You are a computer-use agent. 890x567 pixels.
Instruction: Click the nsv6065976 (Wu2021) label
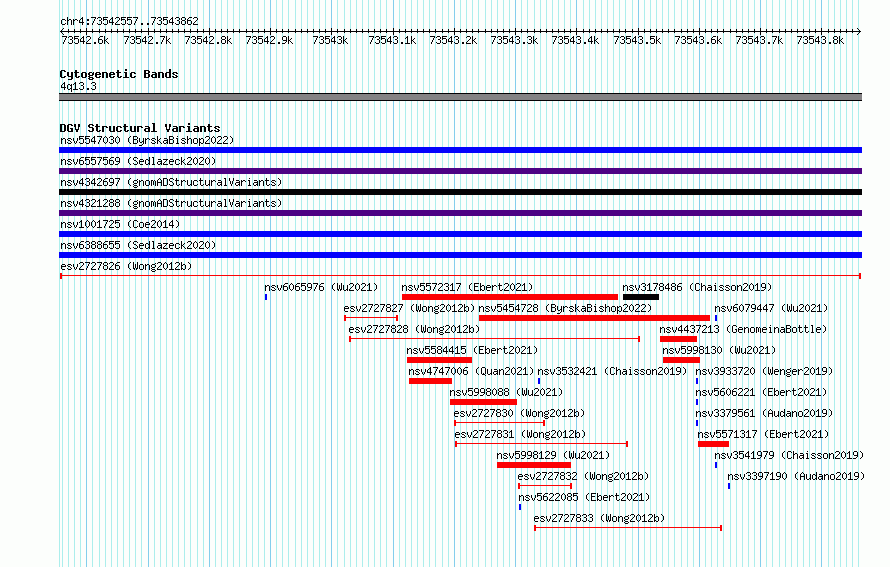coord(321,287)
